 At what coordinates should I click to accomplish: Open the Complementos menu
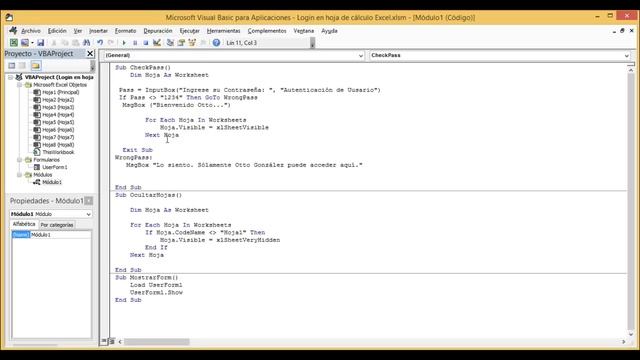(267, 31)
